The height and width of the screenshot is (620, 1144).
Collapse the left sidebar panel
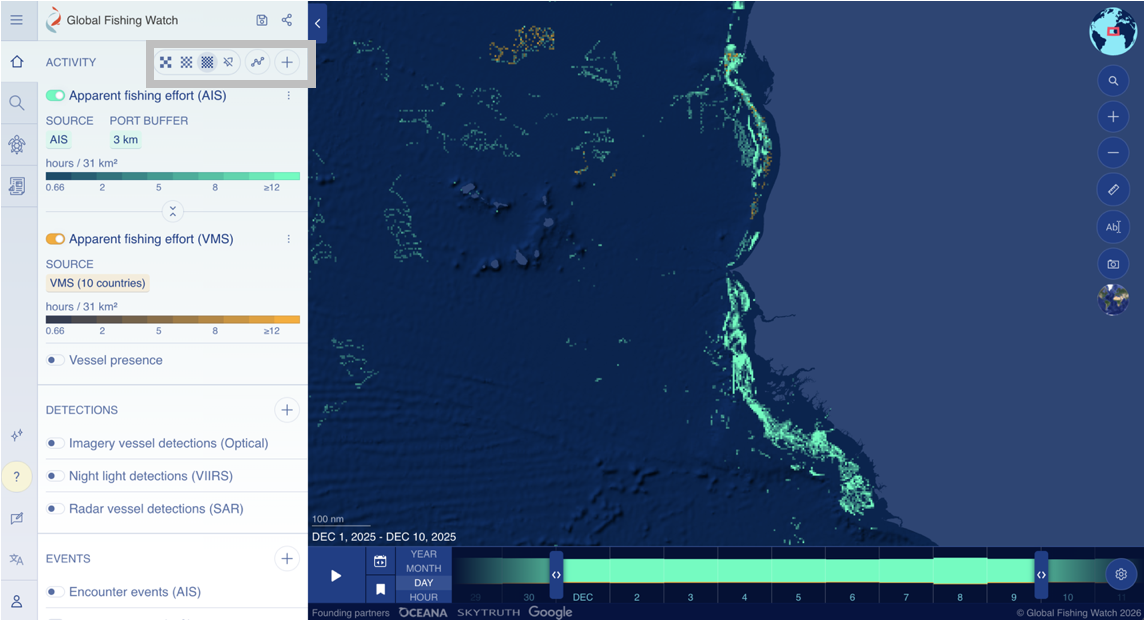[x=318, y=23]
